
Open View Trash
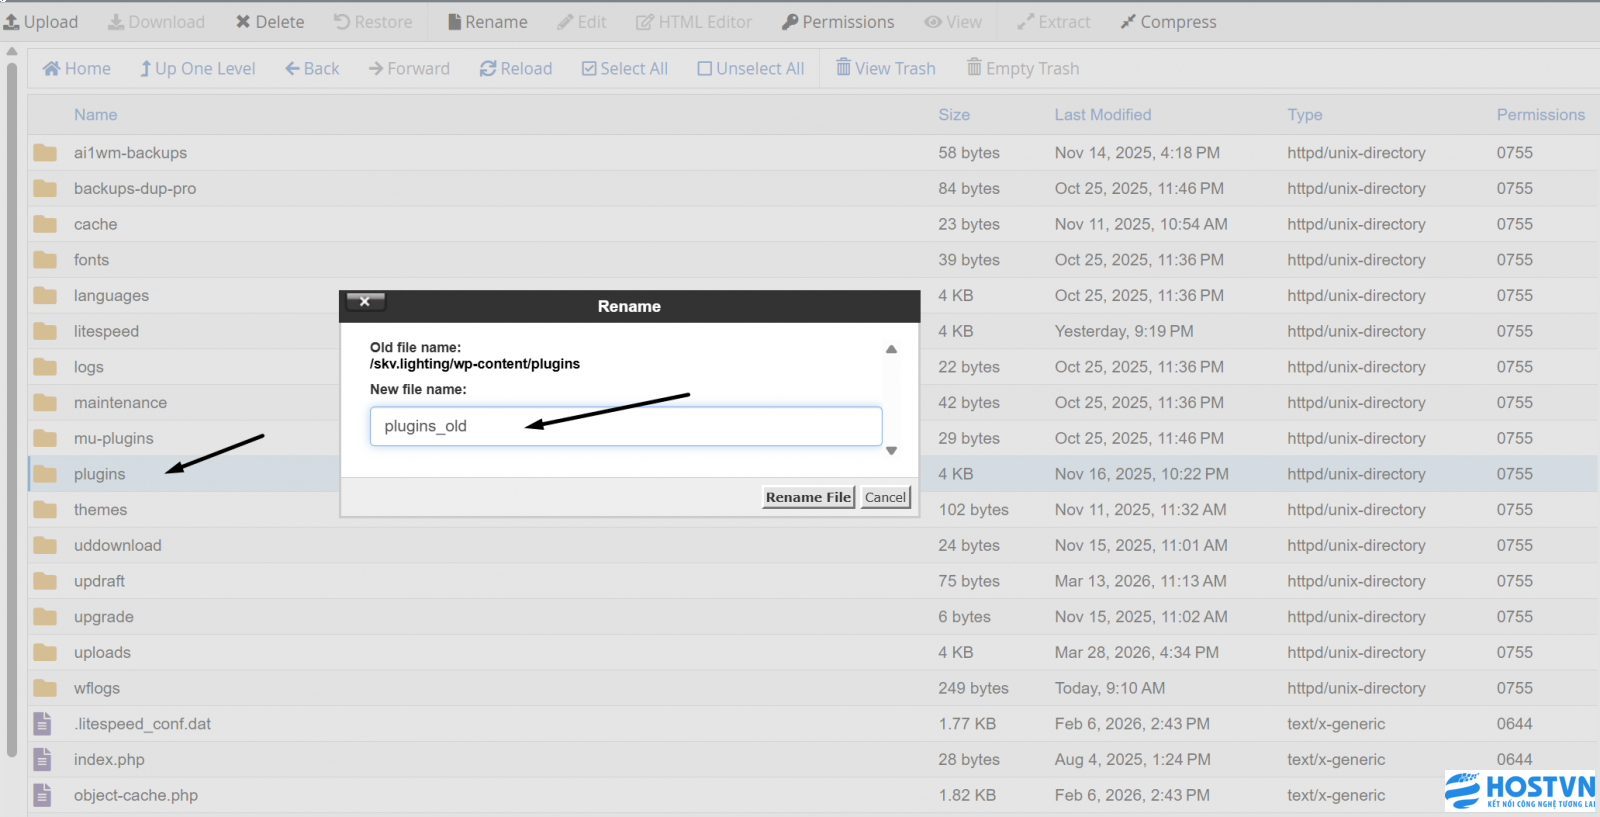pos(885,69)
